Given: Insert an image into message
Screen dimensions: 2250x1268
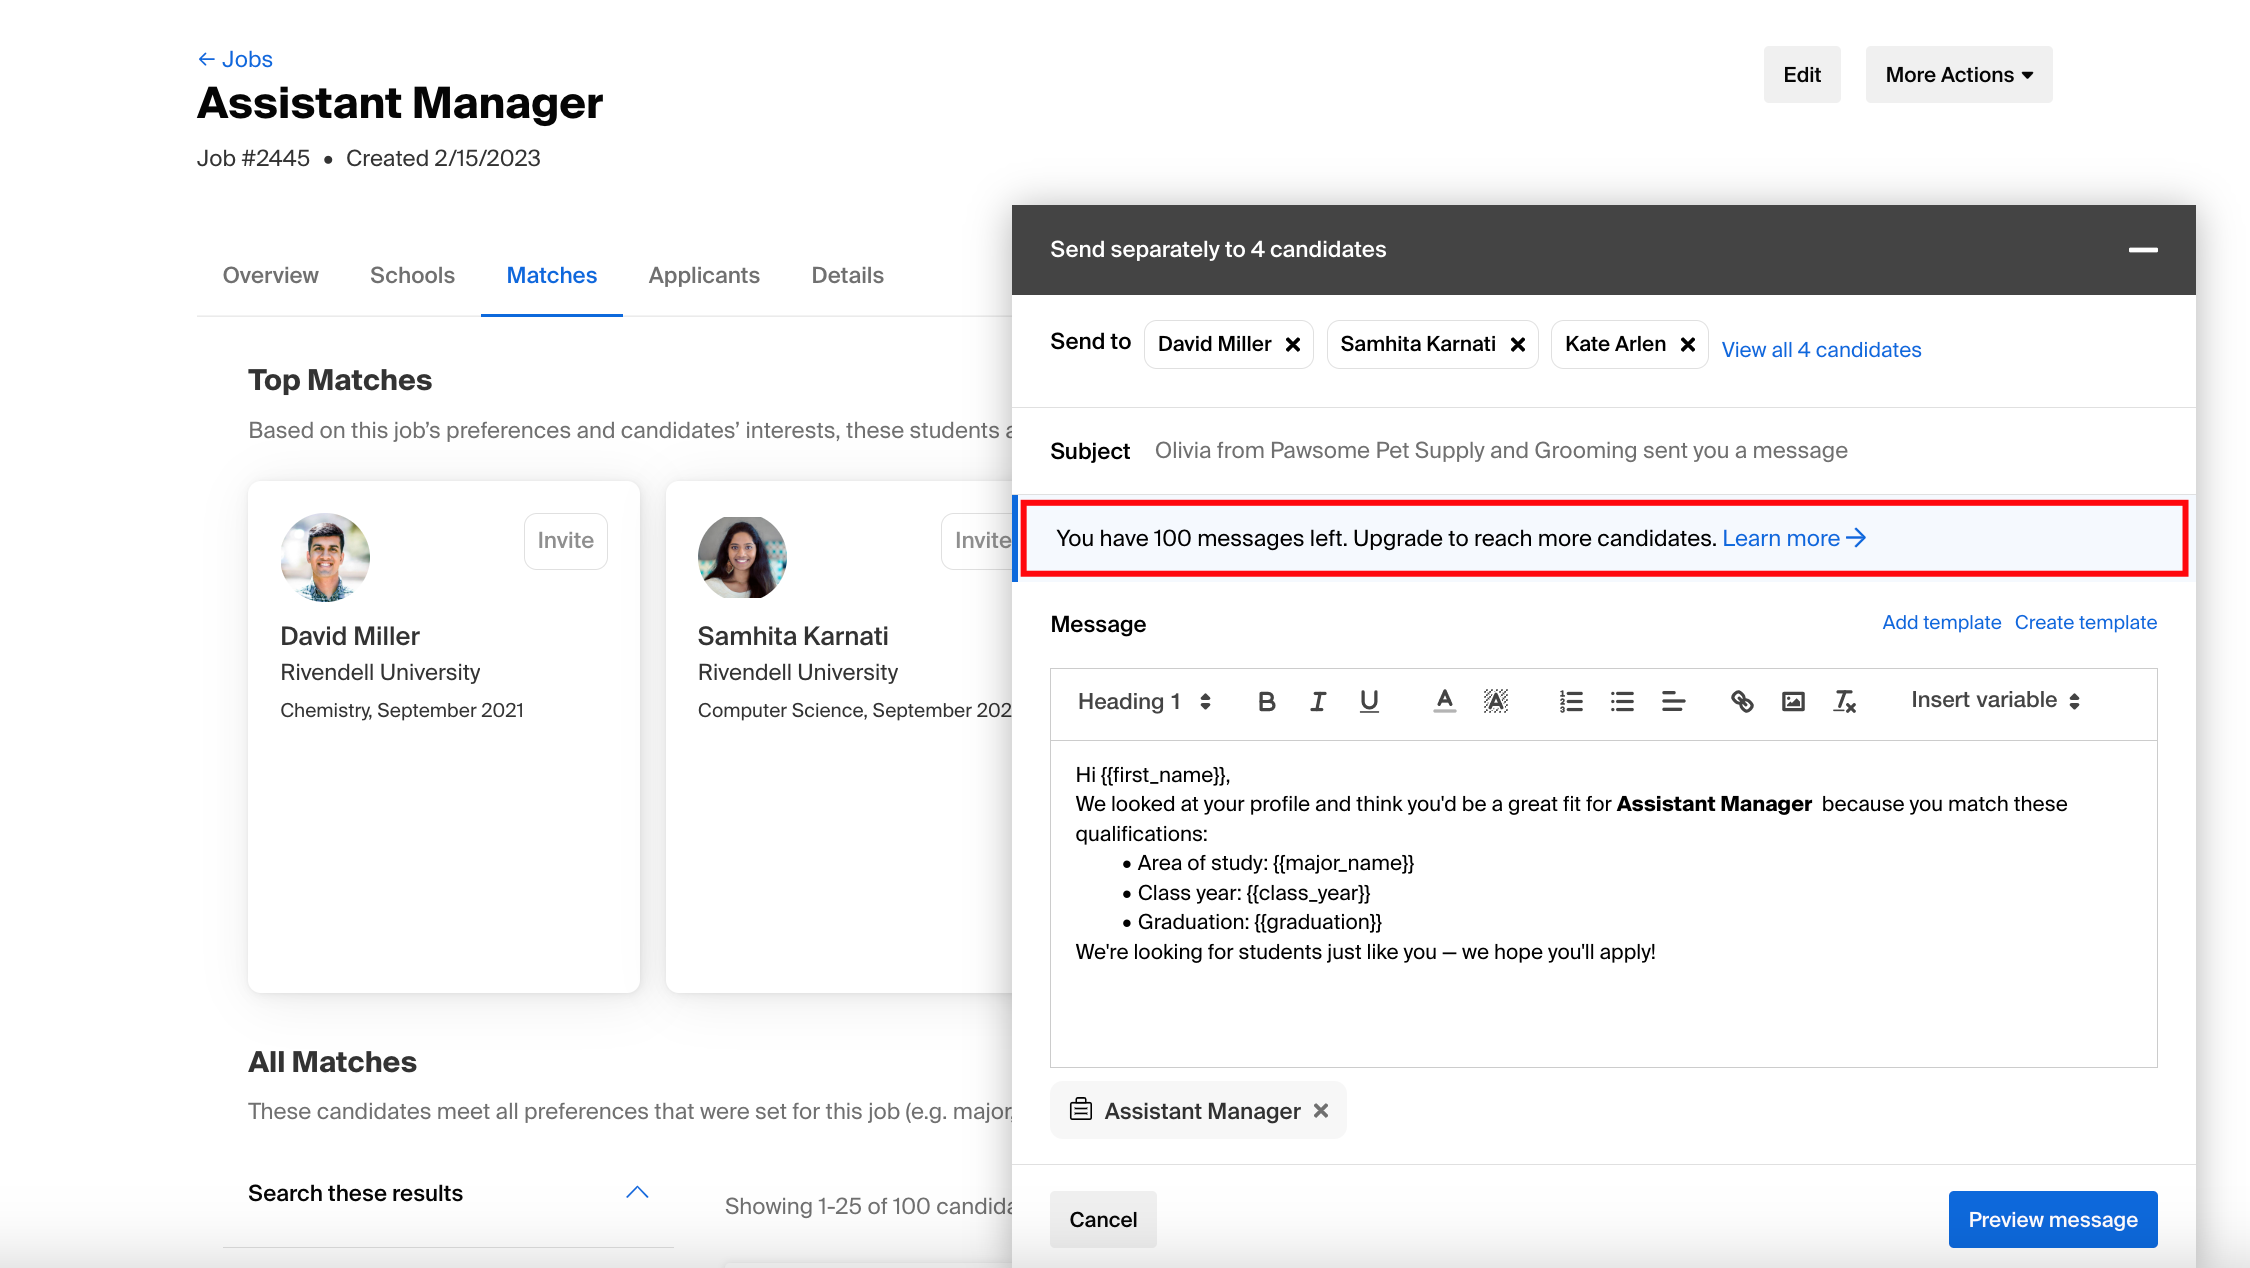Looking at the screenshot, I should coord(1793,702).
